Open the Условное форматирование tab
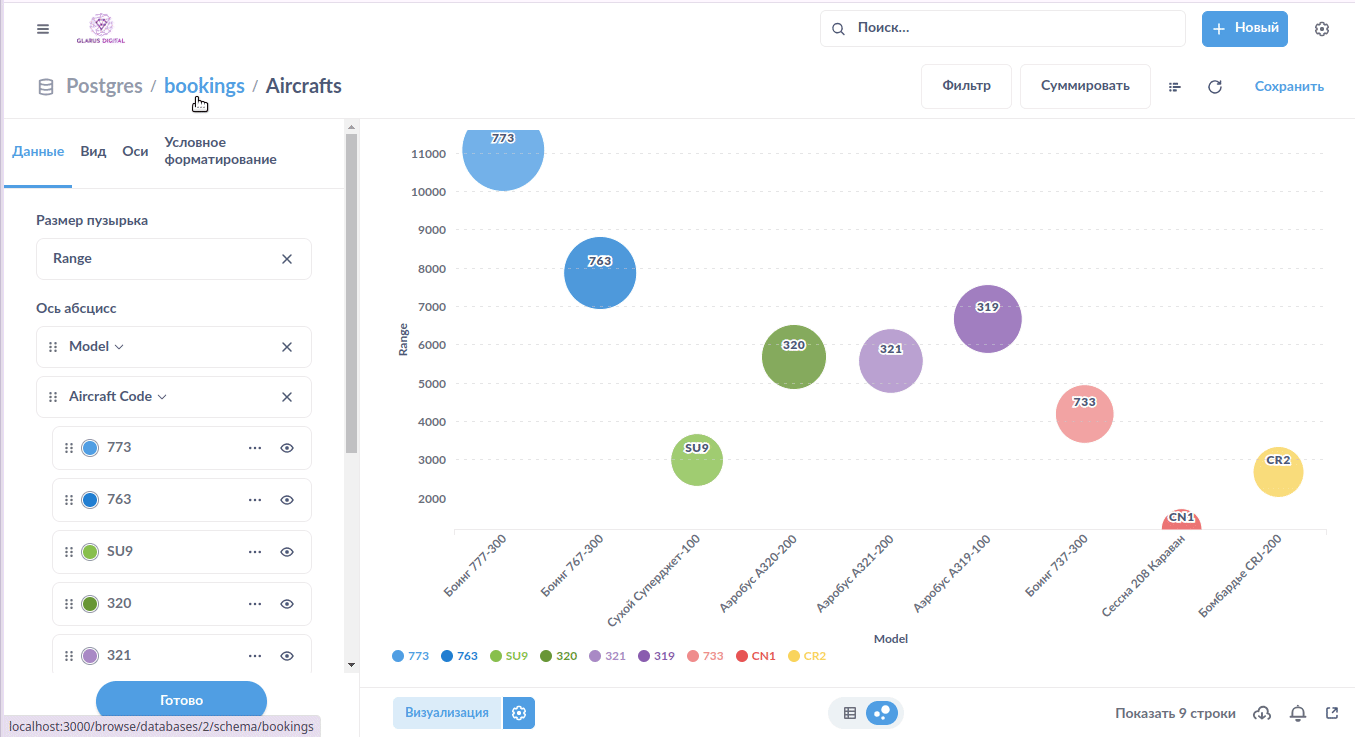The image size is (1355, 737). pos(220,151)
